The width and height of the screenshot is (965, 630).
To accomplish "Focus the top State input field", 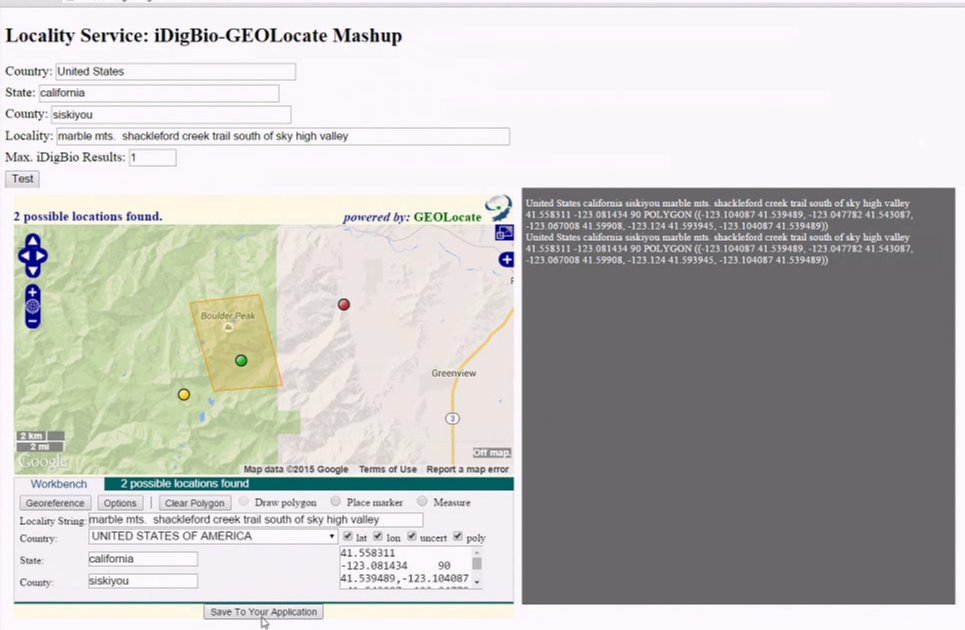I will click(159, 93).
